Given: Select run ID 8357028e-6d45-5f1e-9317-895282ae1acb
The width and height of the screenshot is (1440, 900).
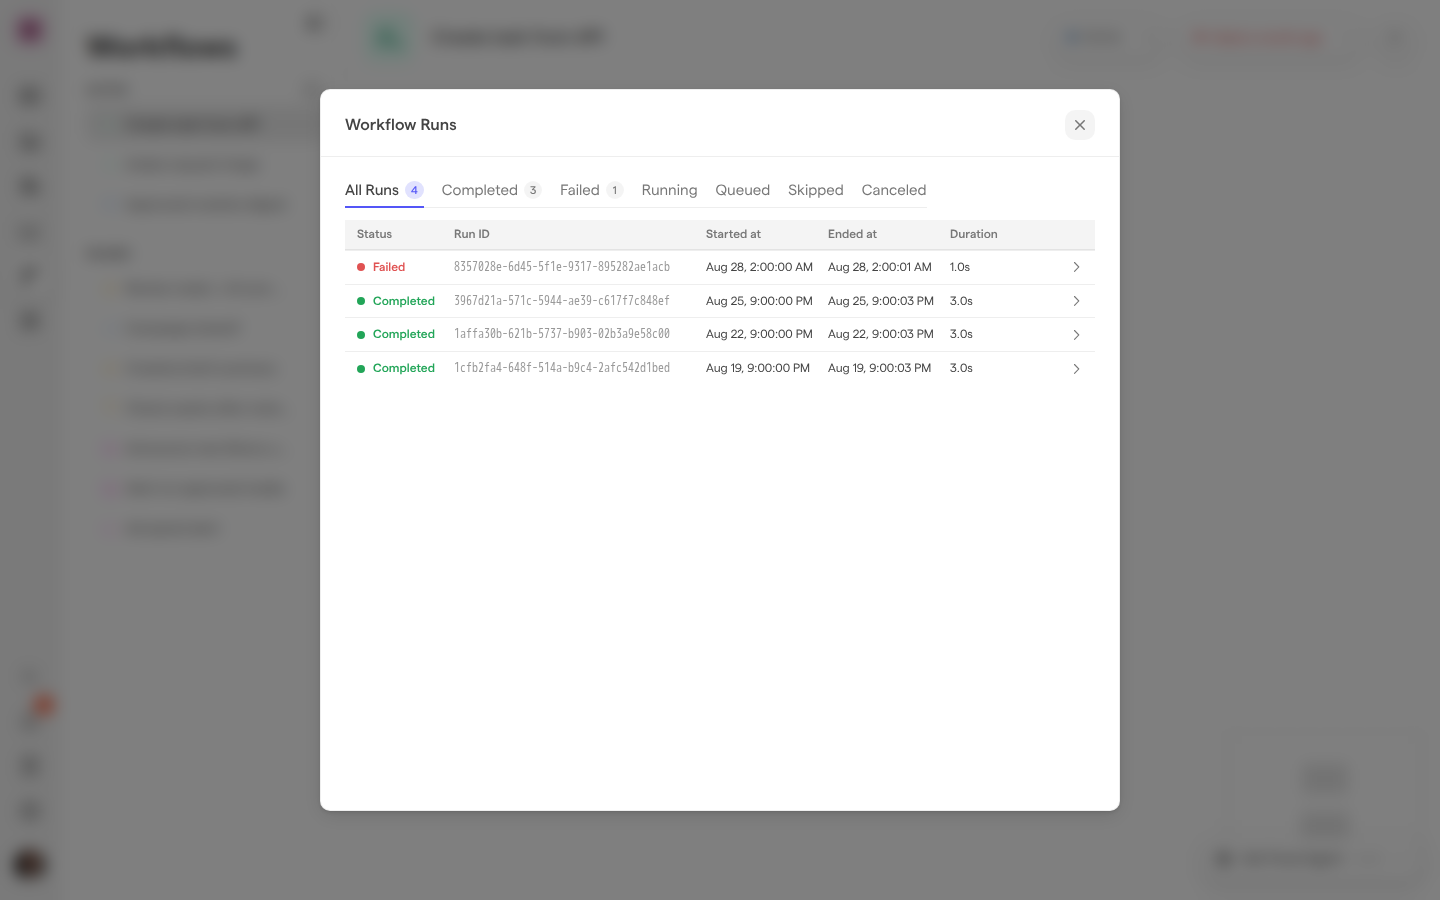Looking at the screenshot, I should click(x=562, y=267).
